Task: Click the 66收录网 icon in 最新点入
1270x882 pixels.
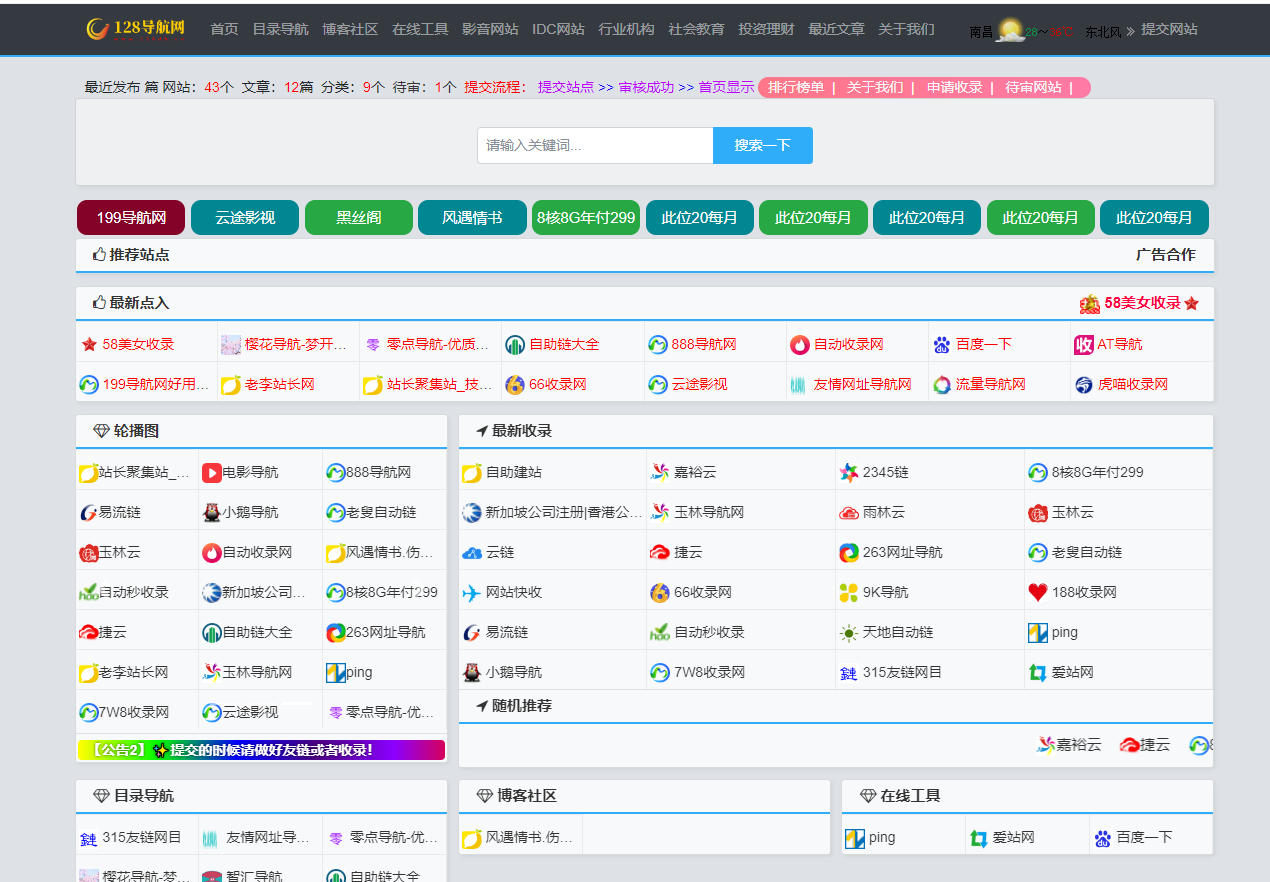Action: [x=515, y=385]
